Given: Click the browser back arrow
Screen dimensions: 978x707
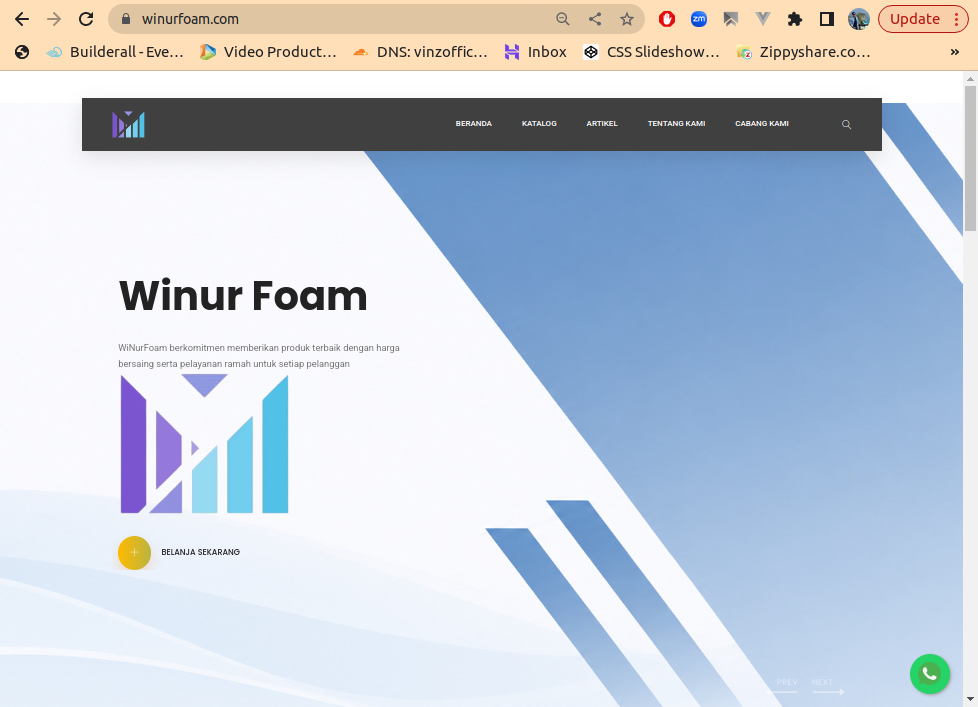Looking at the screenshot, I should point(22,19).
